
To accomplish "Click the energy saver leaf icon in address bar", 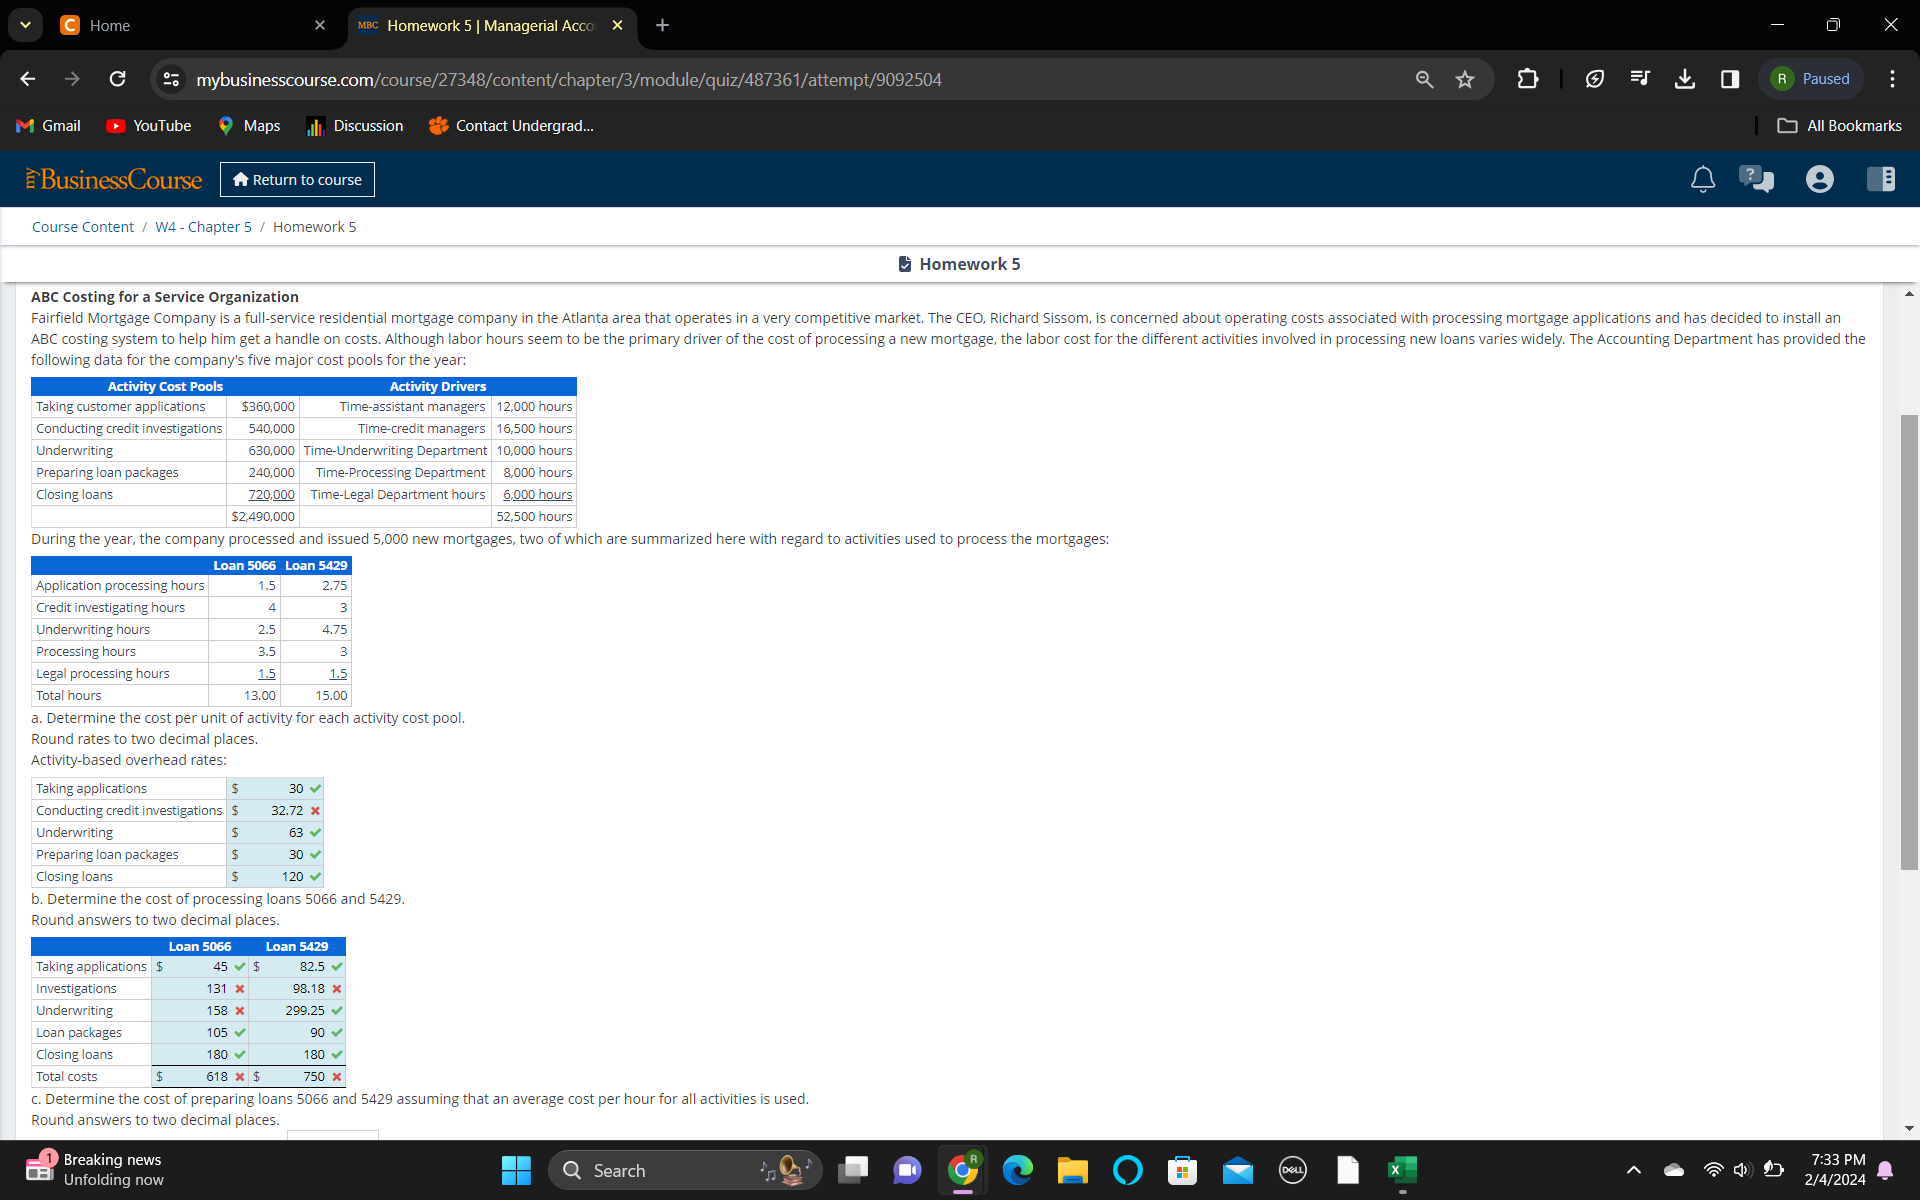I will (x=1594, y=79).
